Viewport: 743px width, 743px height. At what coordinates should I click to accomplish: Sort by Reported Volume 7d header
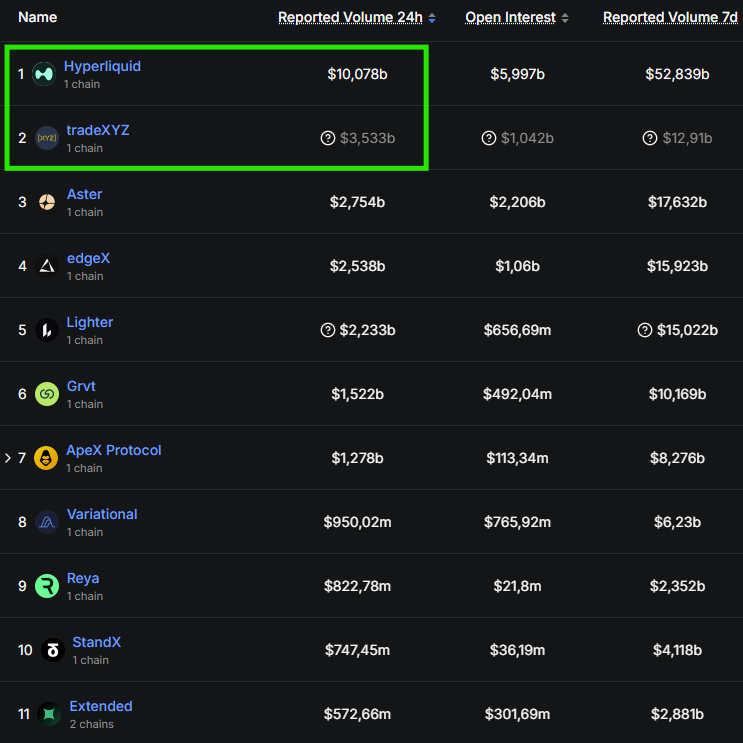670,18
